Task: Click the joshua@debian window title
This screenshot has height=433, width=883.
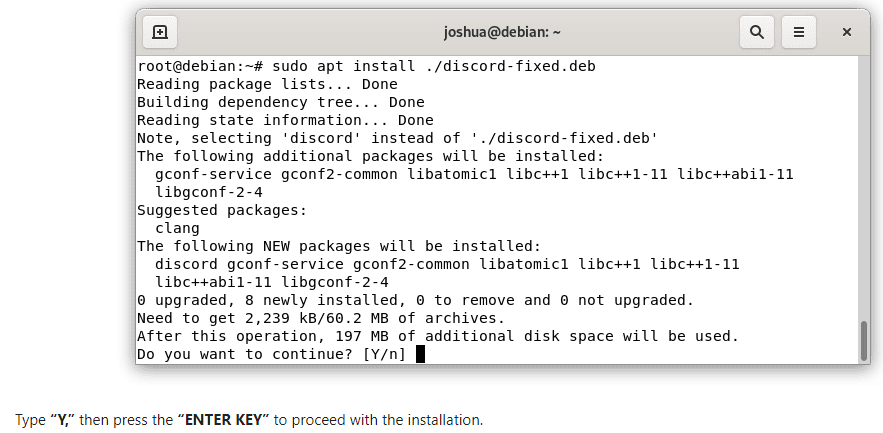Action: (502, 32)
